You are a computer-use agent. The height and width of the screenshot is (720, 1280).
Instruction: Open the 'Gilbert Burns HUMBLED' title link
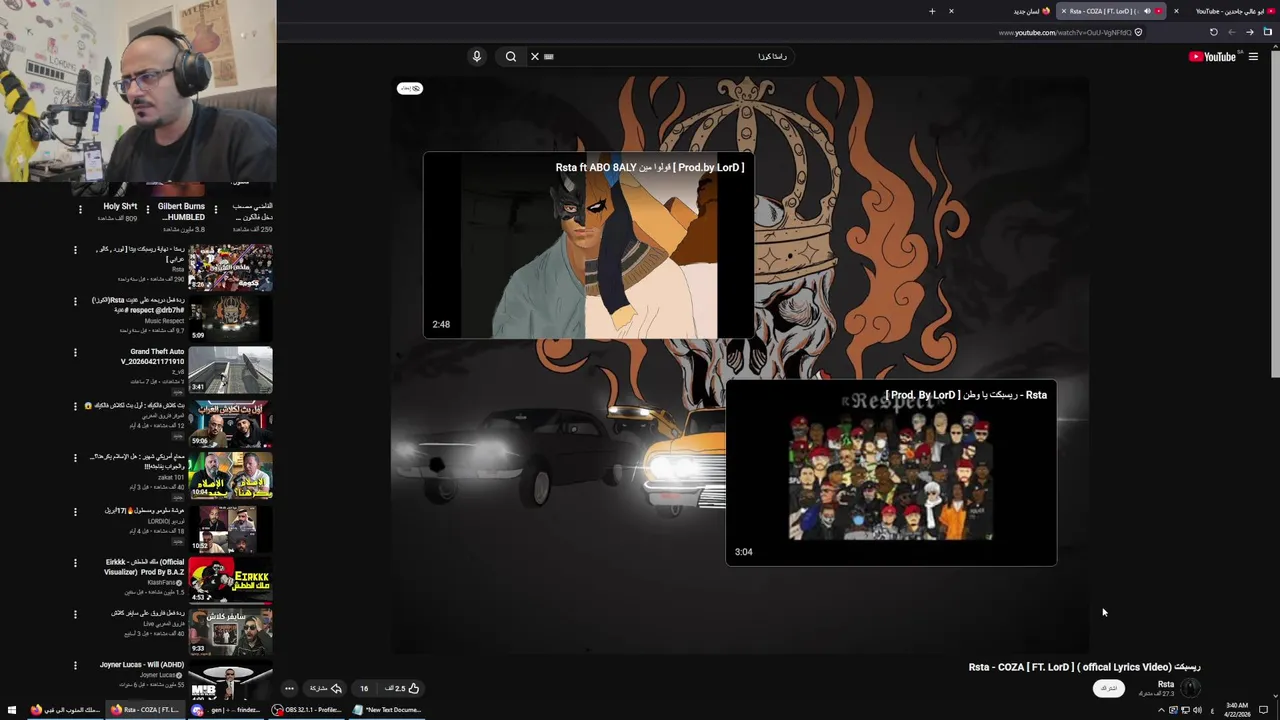click(x=181, y=212)
